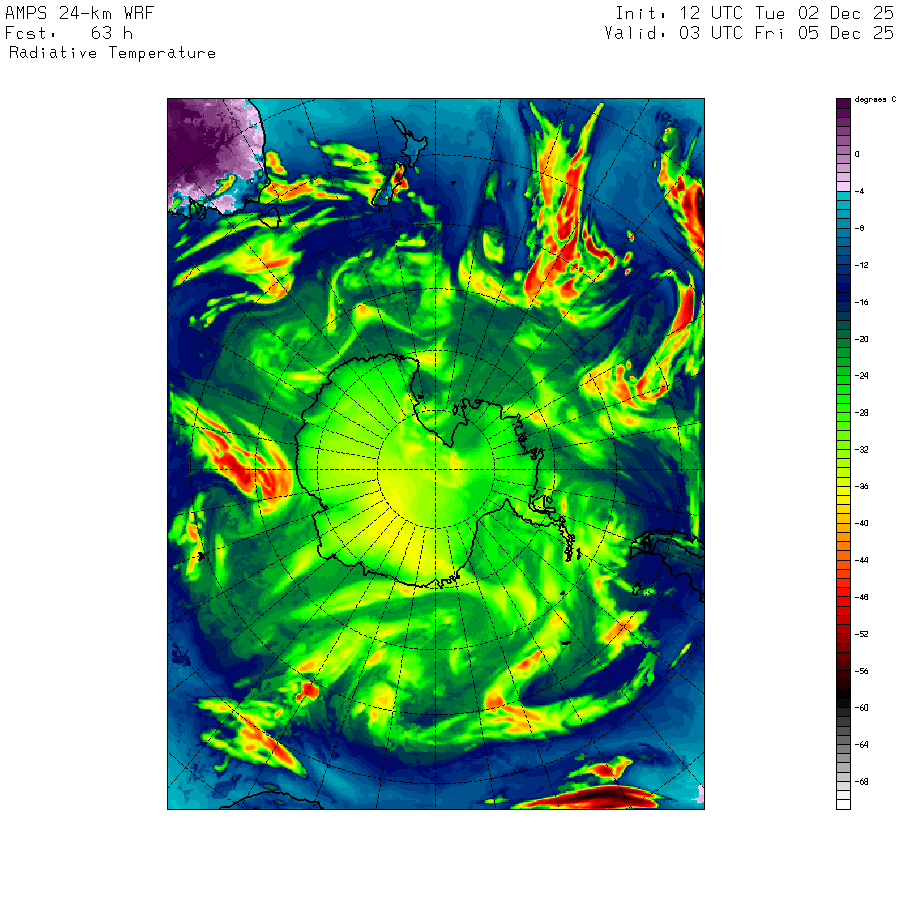Click the purple Australia region in the map corner
The height and width of the screenshot is (900, 900).
205,140
